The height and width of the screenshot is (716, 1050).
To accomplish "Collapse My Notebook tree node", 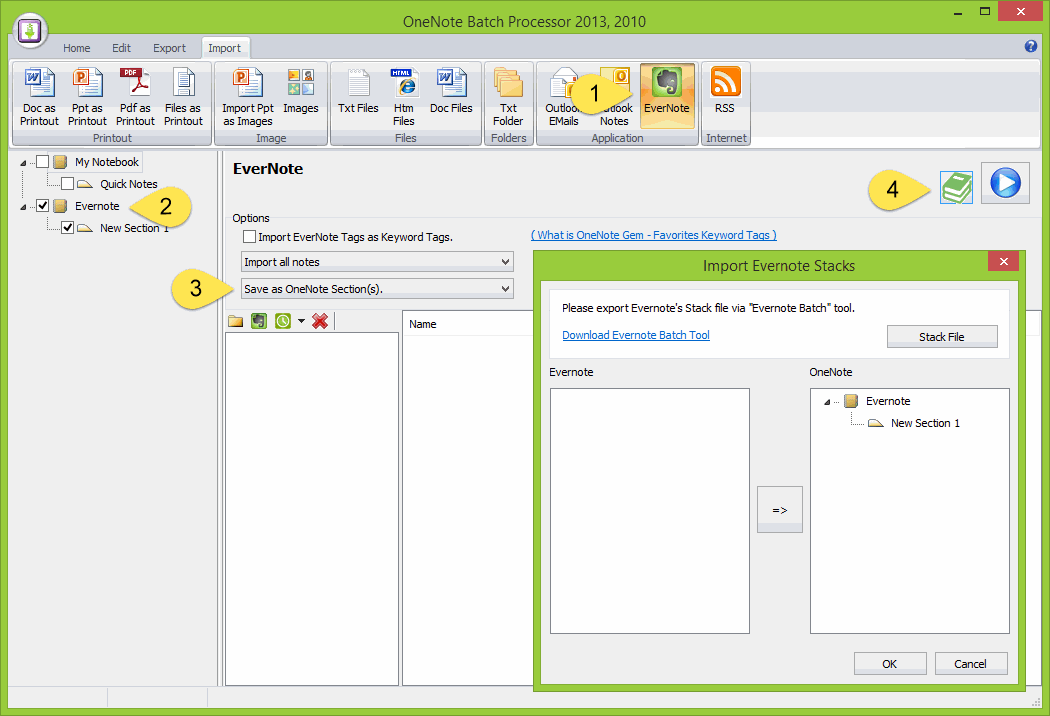I will click(x=23, y=163).
